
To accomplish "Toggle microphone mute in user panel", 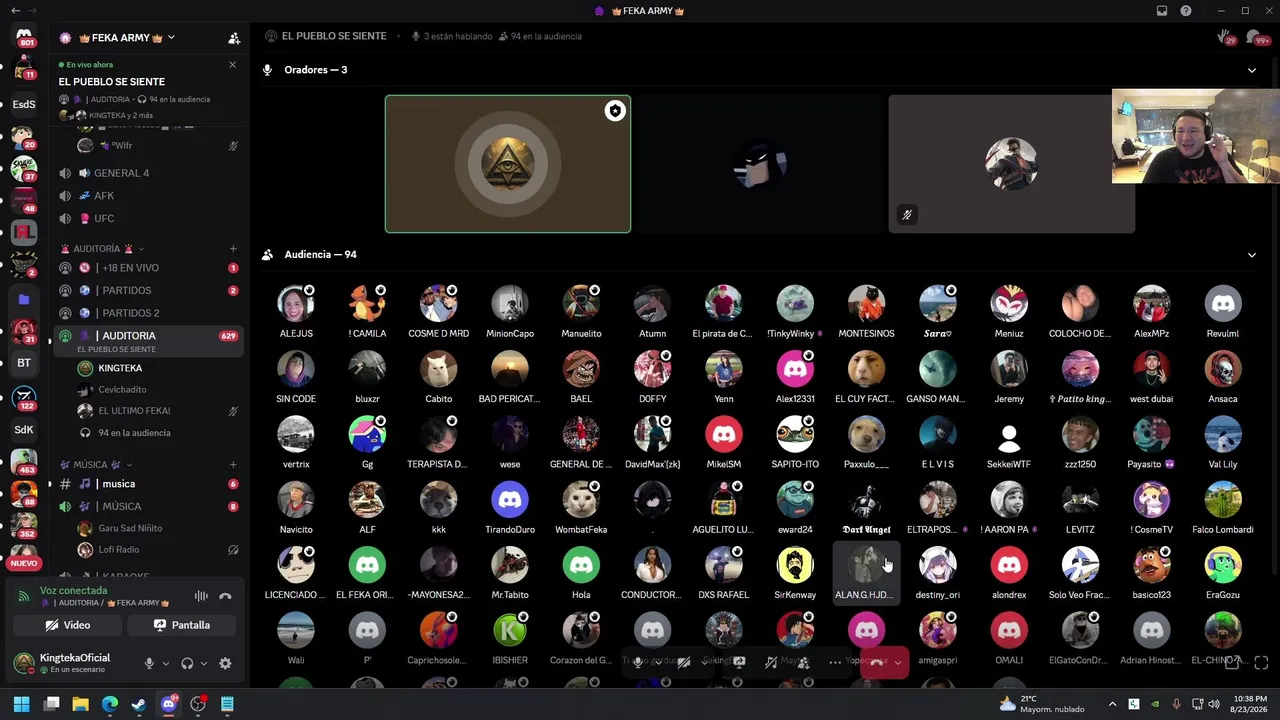I will coord(149,663).
